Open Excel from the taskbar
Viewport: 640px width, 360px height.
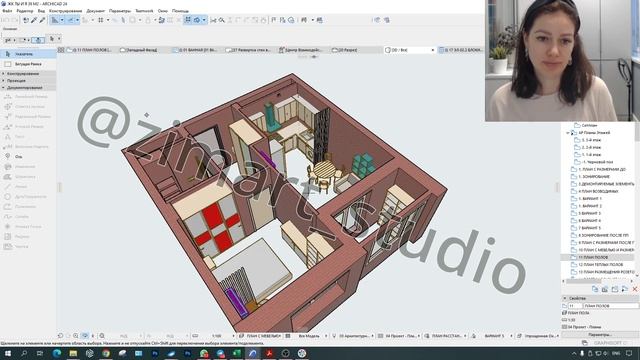pyautogui.click(x=236, y=353)
